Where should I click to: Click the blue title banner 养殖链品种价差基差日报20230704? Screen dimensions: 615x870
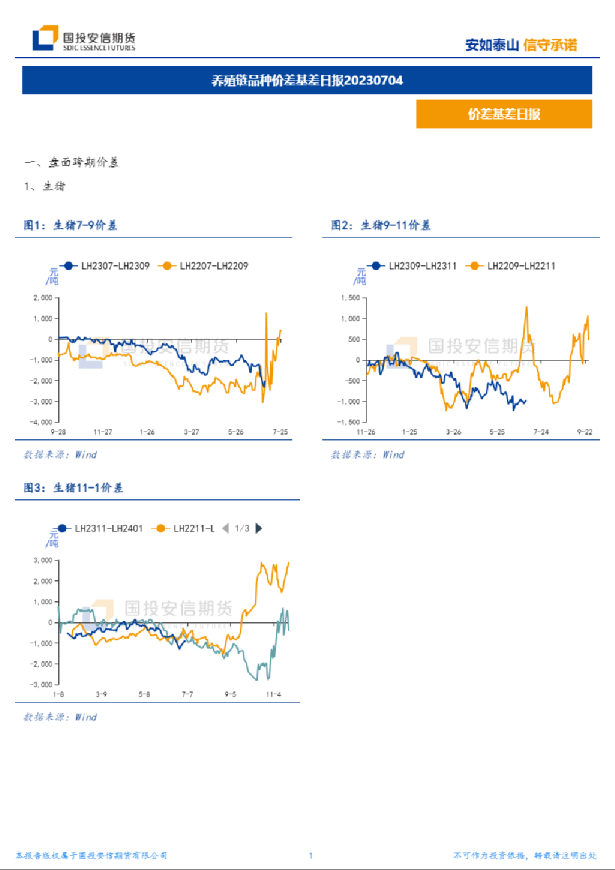(x=307, y=80)
